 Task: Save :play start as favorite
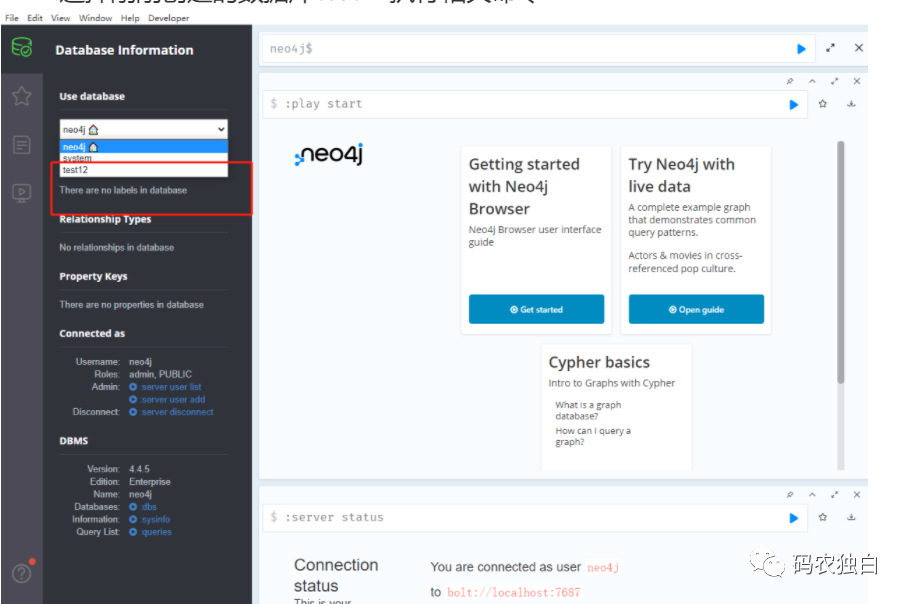(x=823, y=104)
